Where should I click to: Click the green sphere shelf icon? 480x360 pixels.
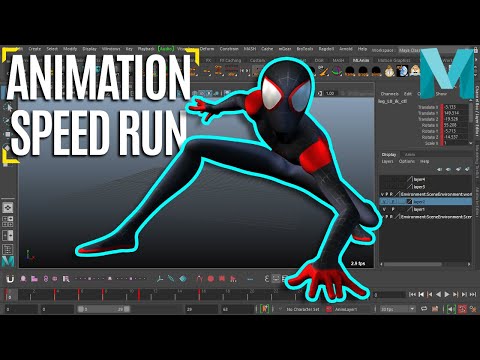click(x=337, y=71)
